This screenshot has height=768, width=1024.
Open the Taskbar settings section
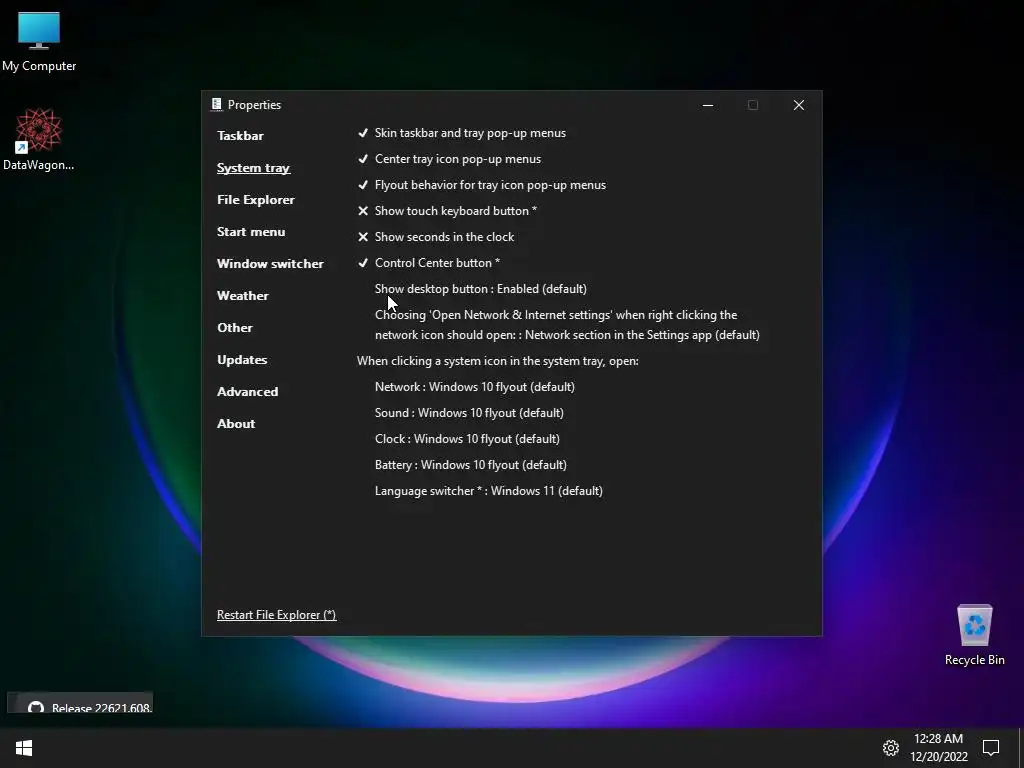click(240, 136)
